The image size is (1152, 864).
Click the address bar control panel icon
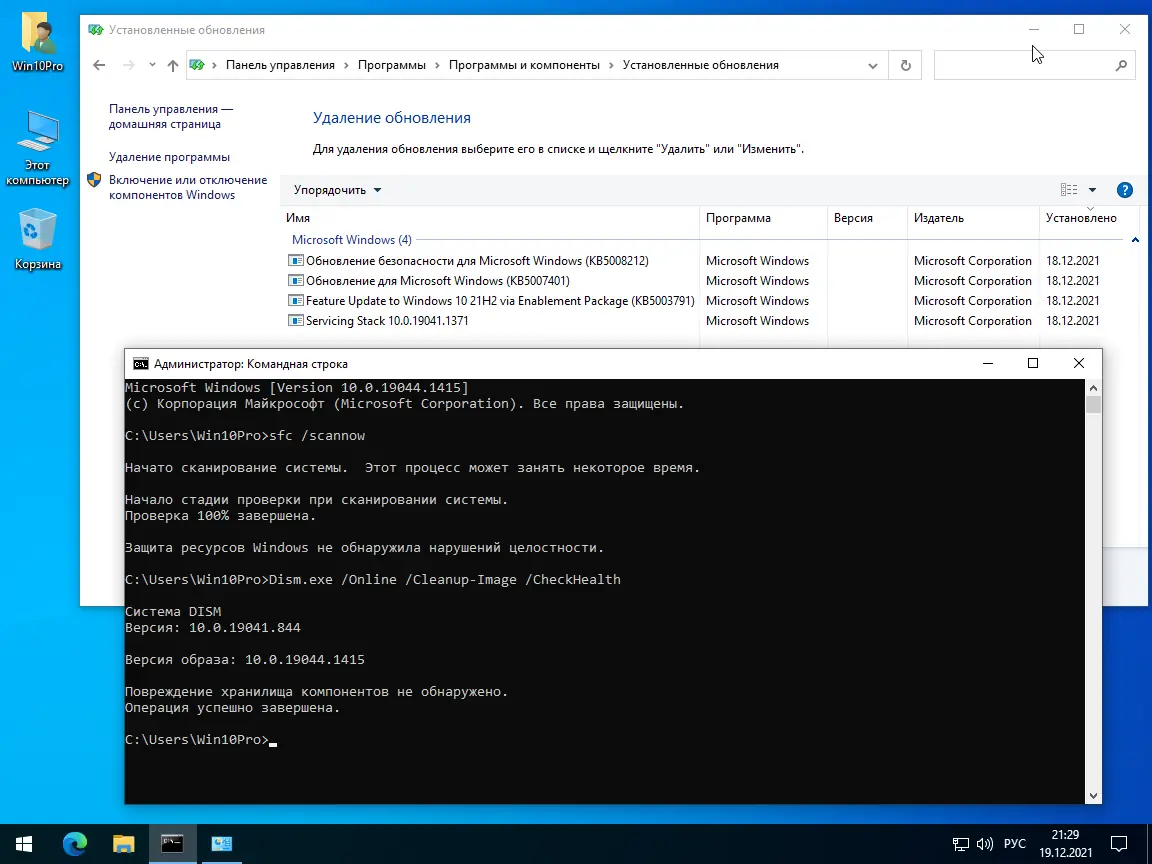pyautogui.click(x=197, y=65)
